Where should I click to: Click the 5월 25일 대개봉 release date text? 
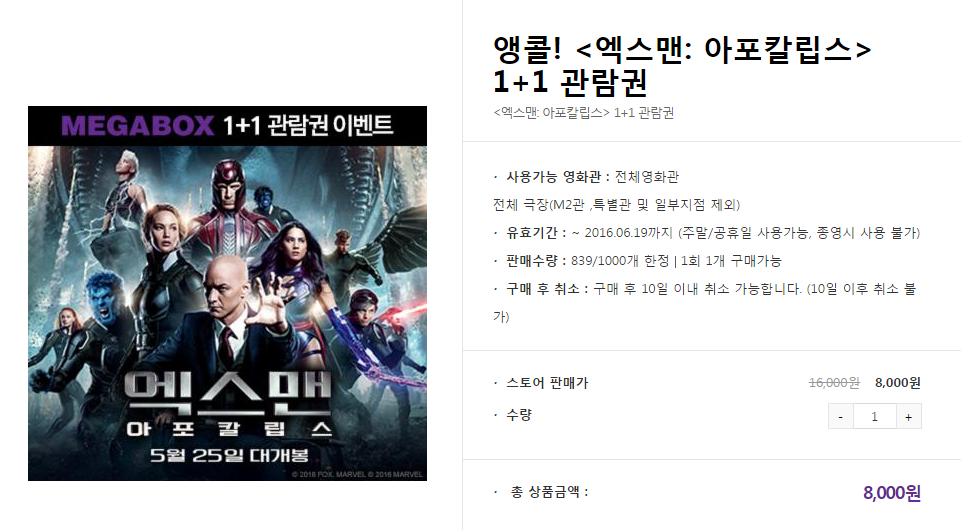[x=229, y=455]
